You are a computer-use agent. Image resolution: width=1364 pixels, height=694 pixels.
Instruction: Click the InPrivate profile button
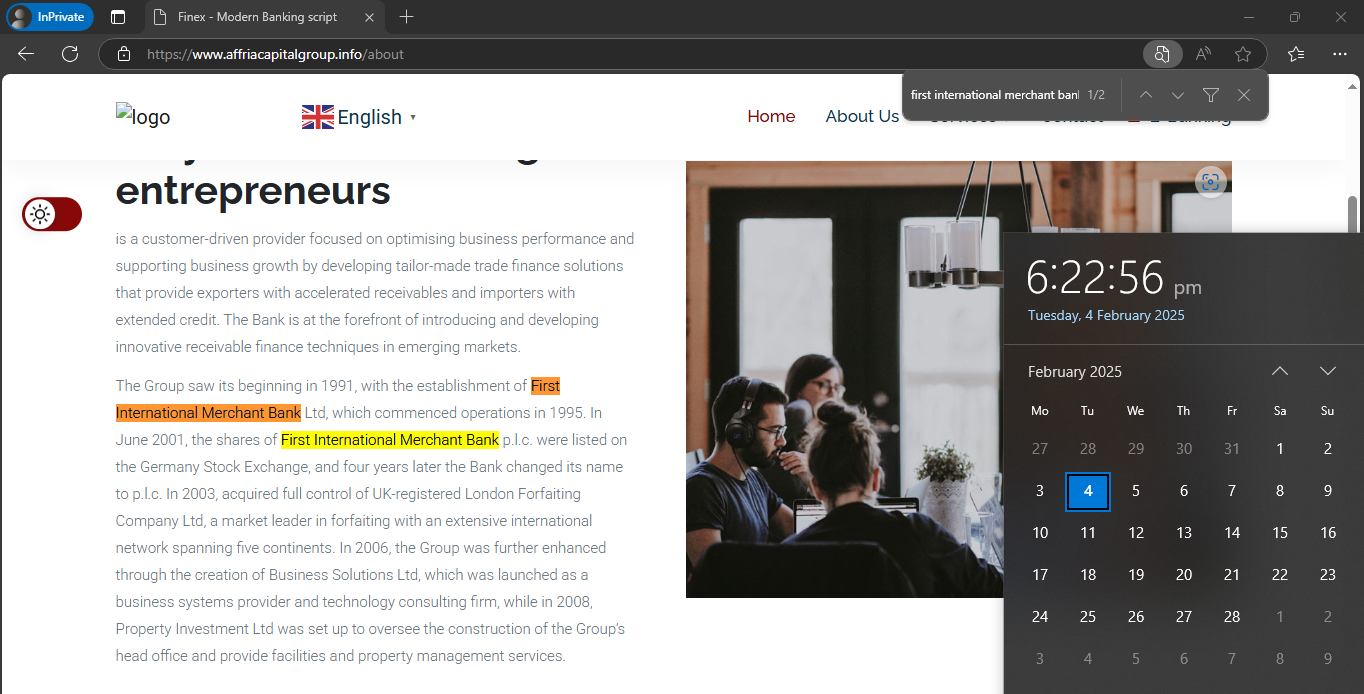(50, 17)
